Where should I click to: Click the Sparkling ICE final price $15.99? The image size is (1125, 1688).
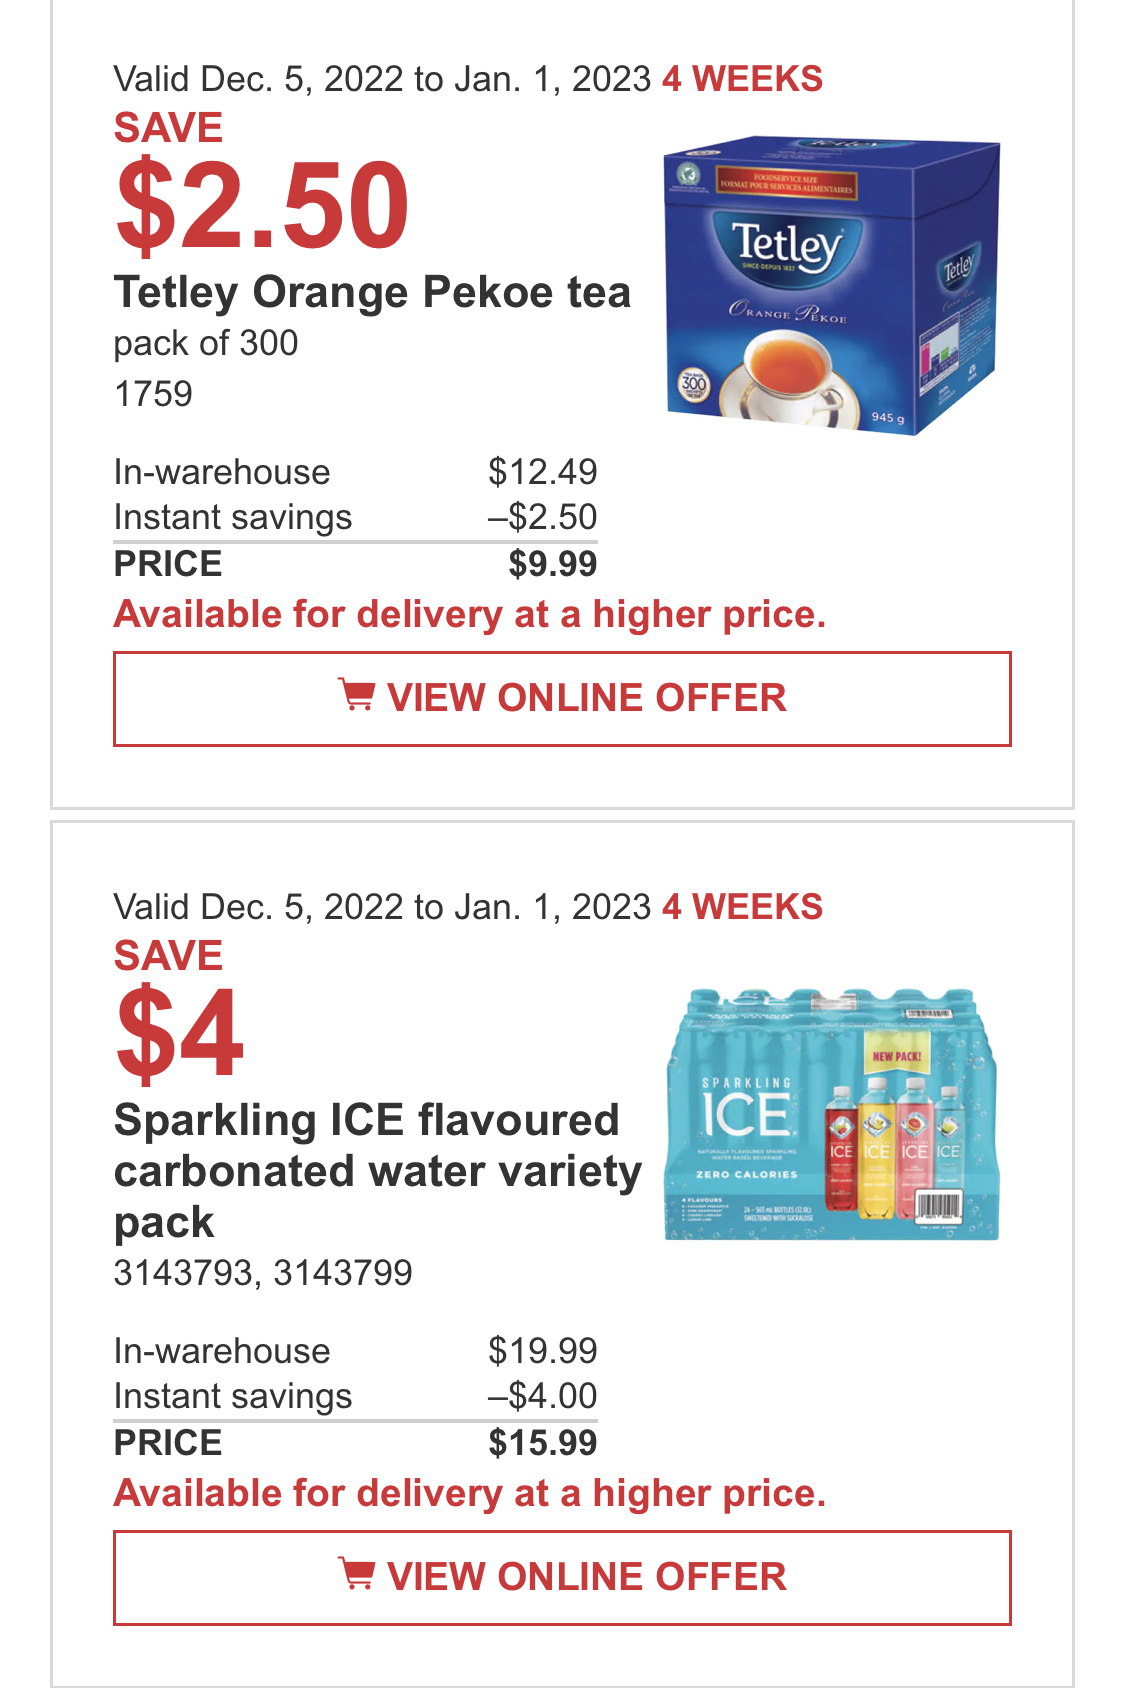tap(542, 1443)
